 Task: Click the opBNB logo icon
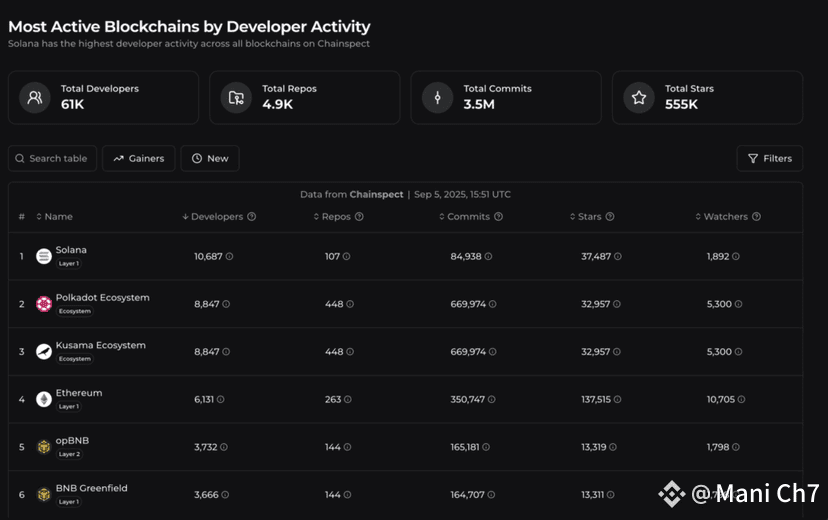[44, 447]
